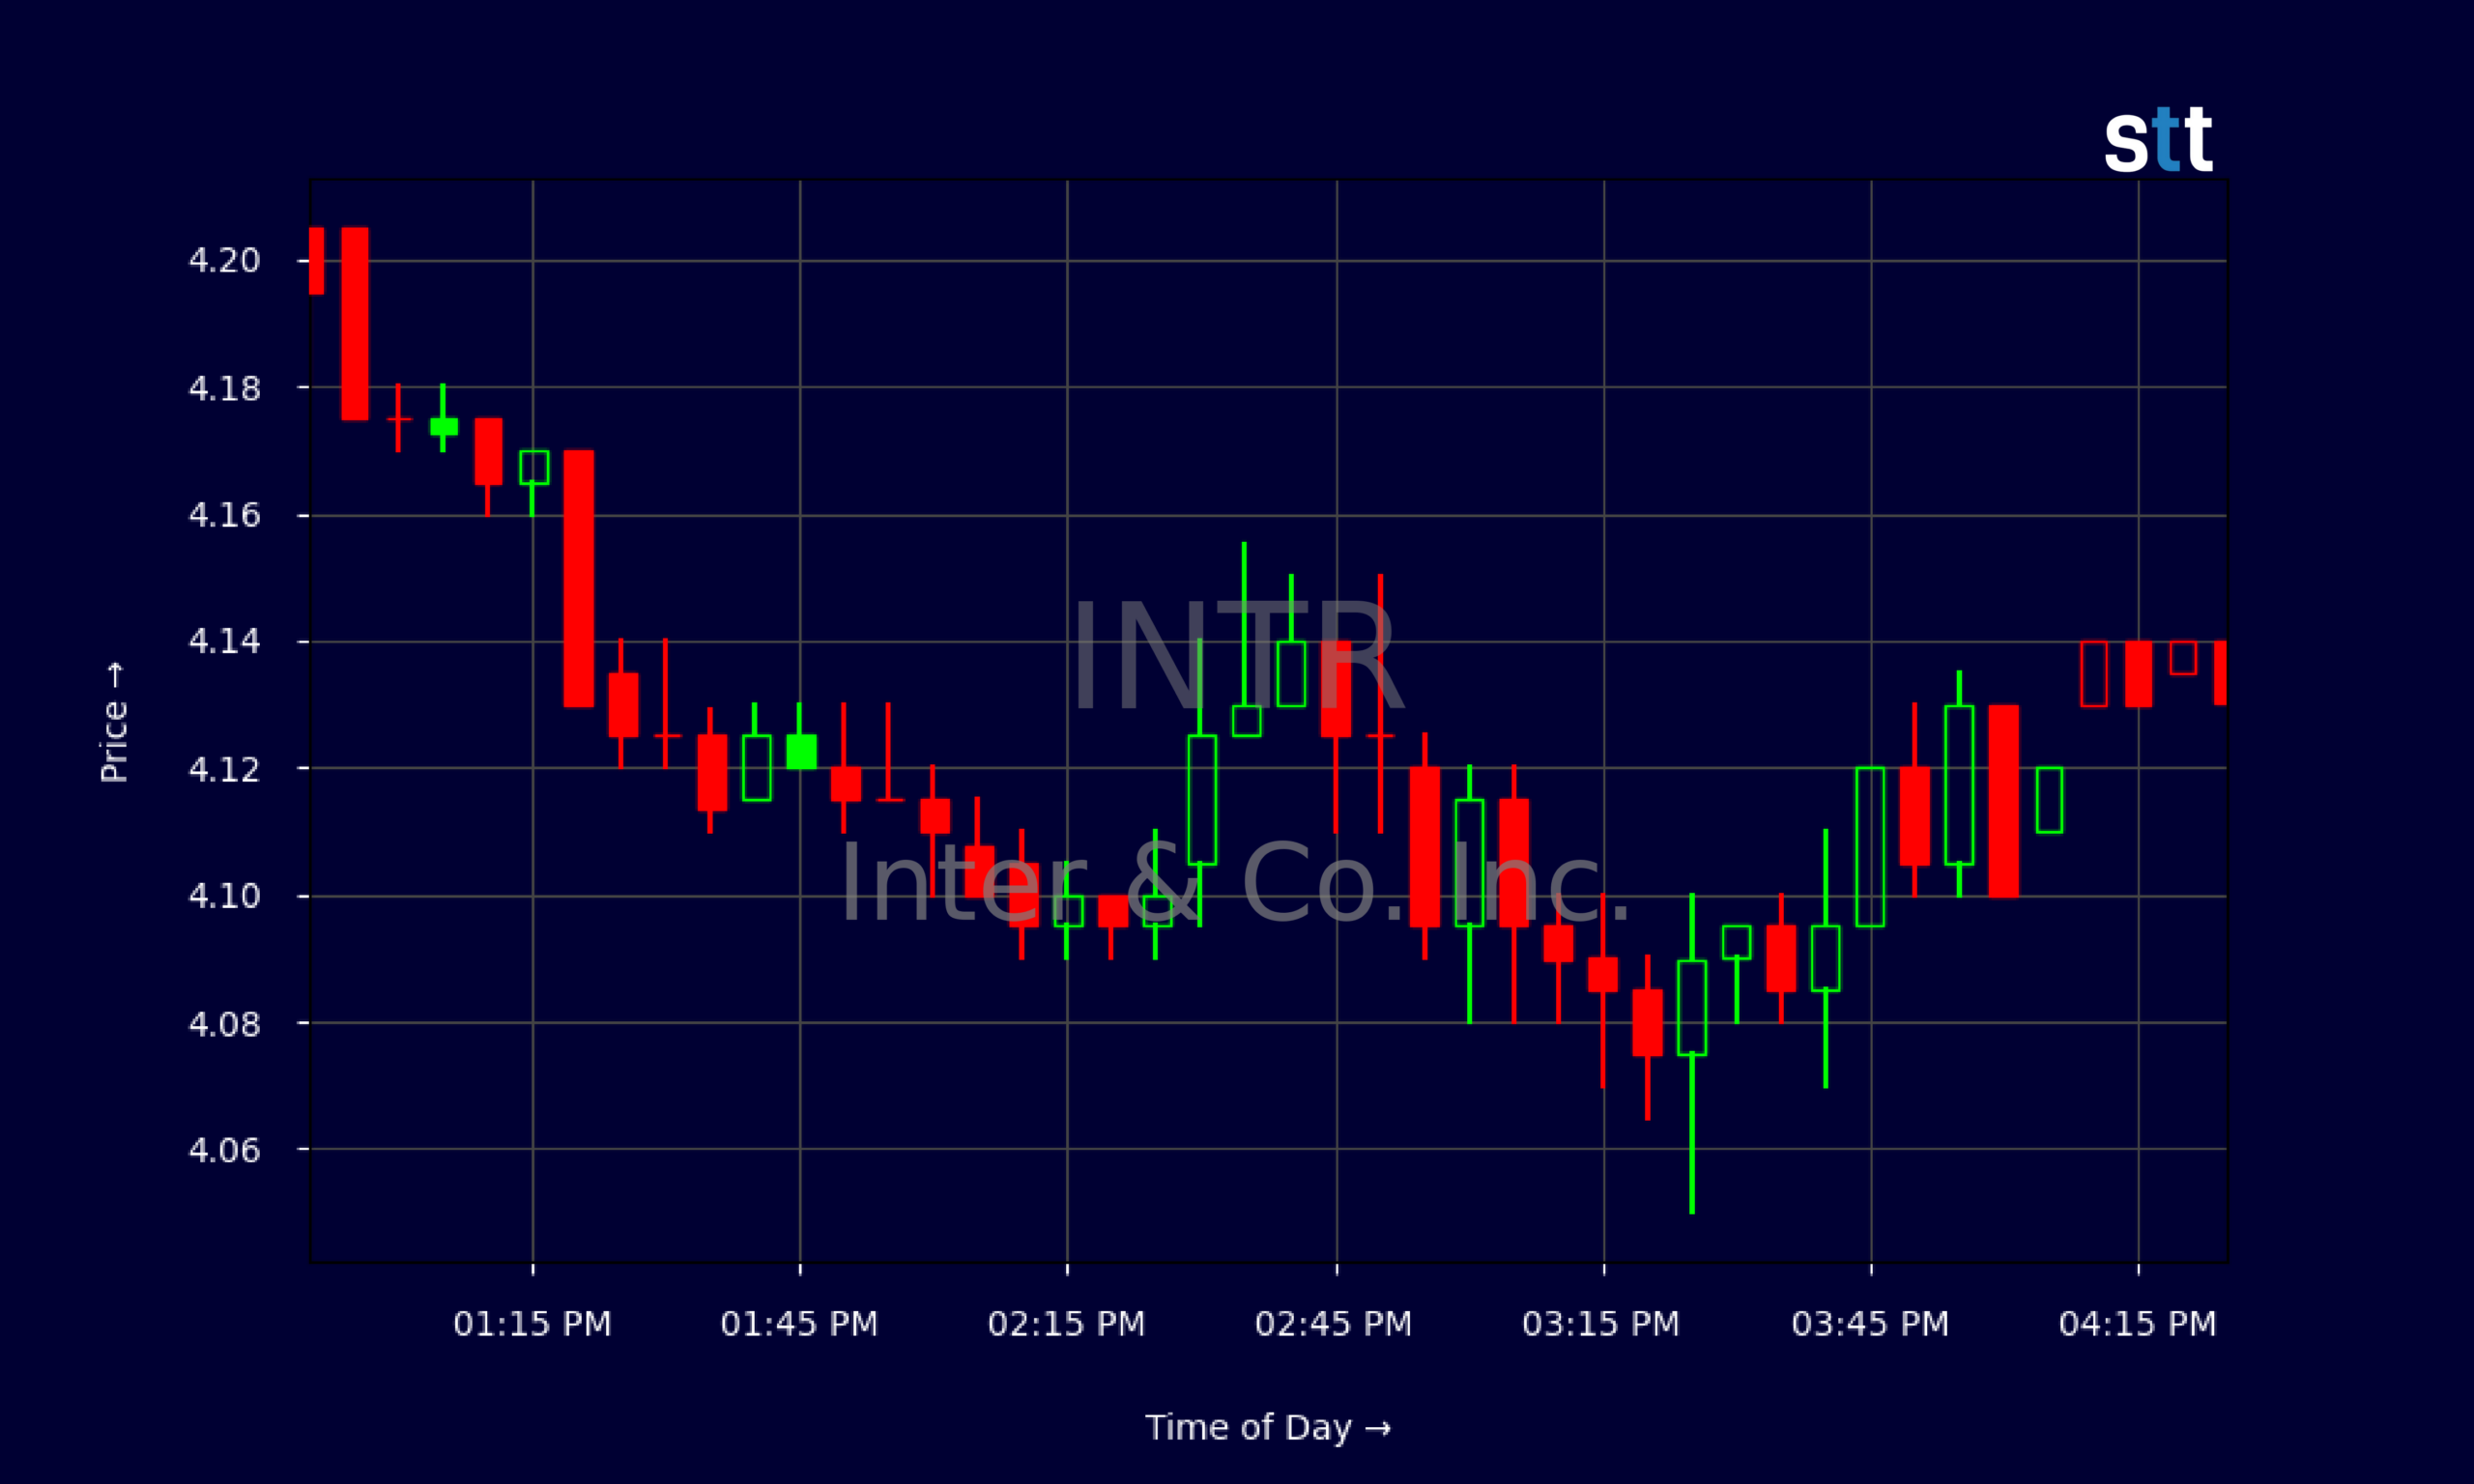
Task: Click the 02:15 PM time label
Action: coord(1066,1324)
